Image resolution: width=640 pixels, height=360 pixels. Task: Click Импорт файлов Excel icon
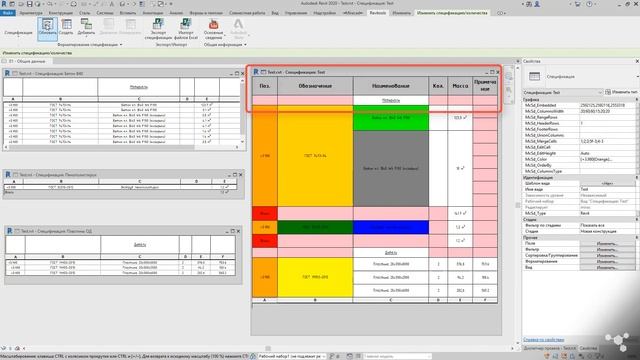point(186,29)
